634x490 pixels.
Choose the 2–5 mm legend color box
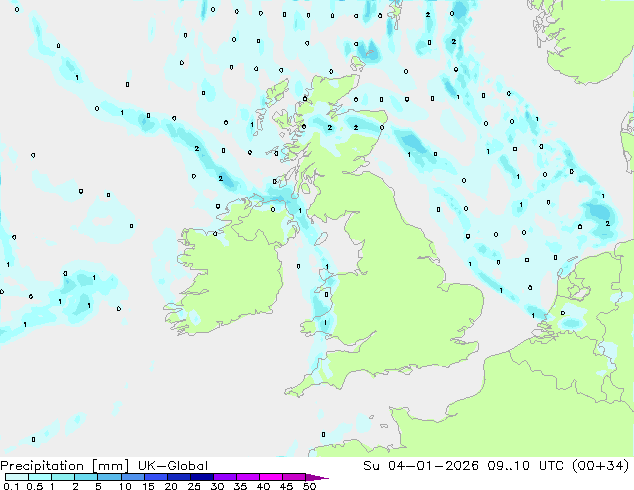tap(86, 477)
